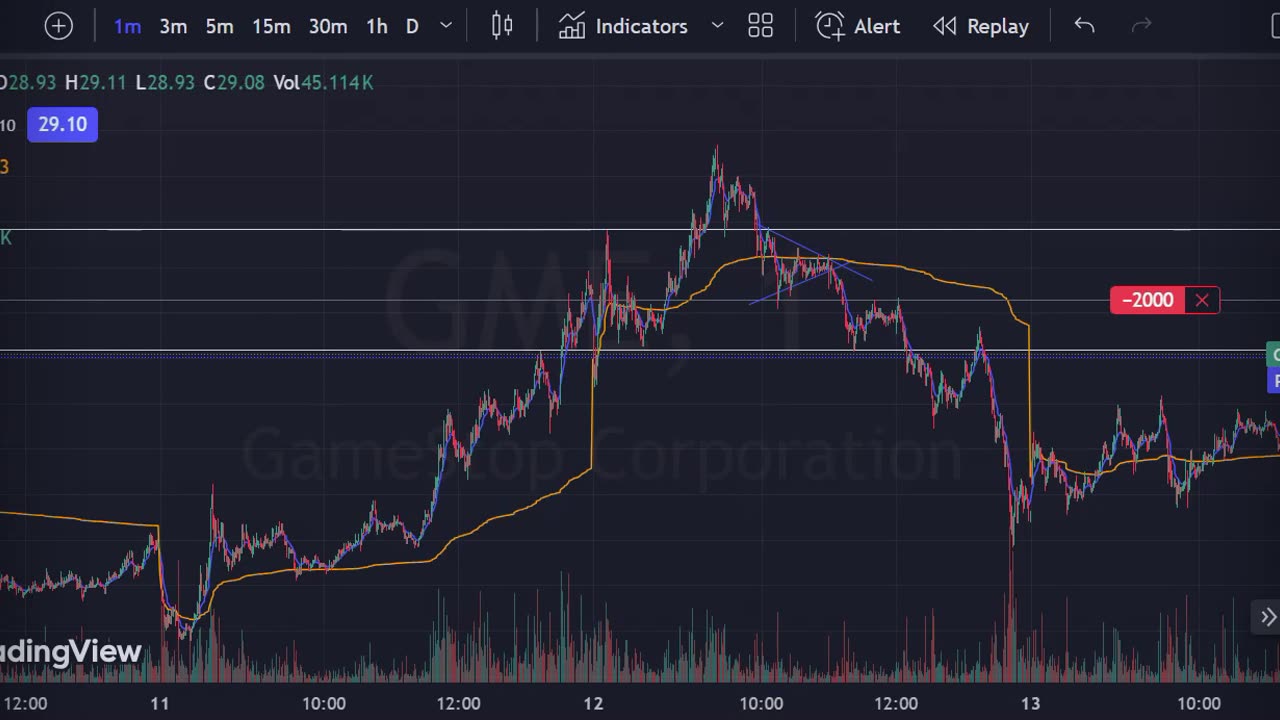Click the TradingView logo

pyautogui.click(x=70, y=653)
